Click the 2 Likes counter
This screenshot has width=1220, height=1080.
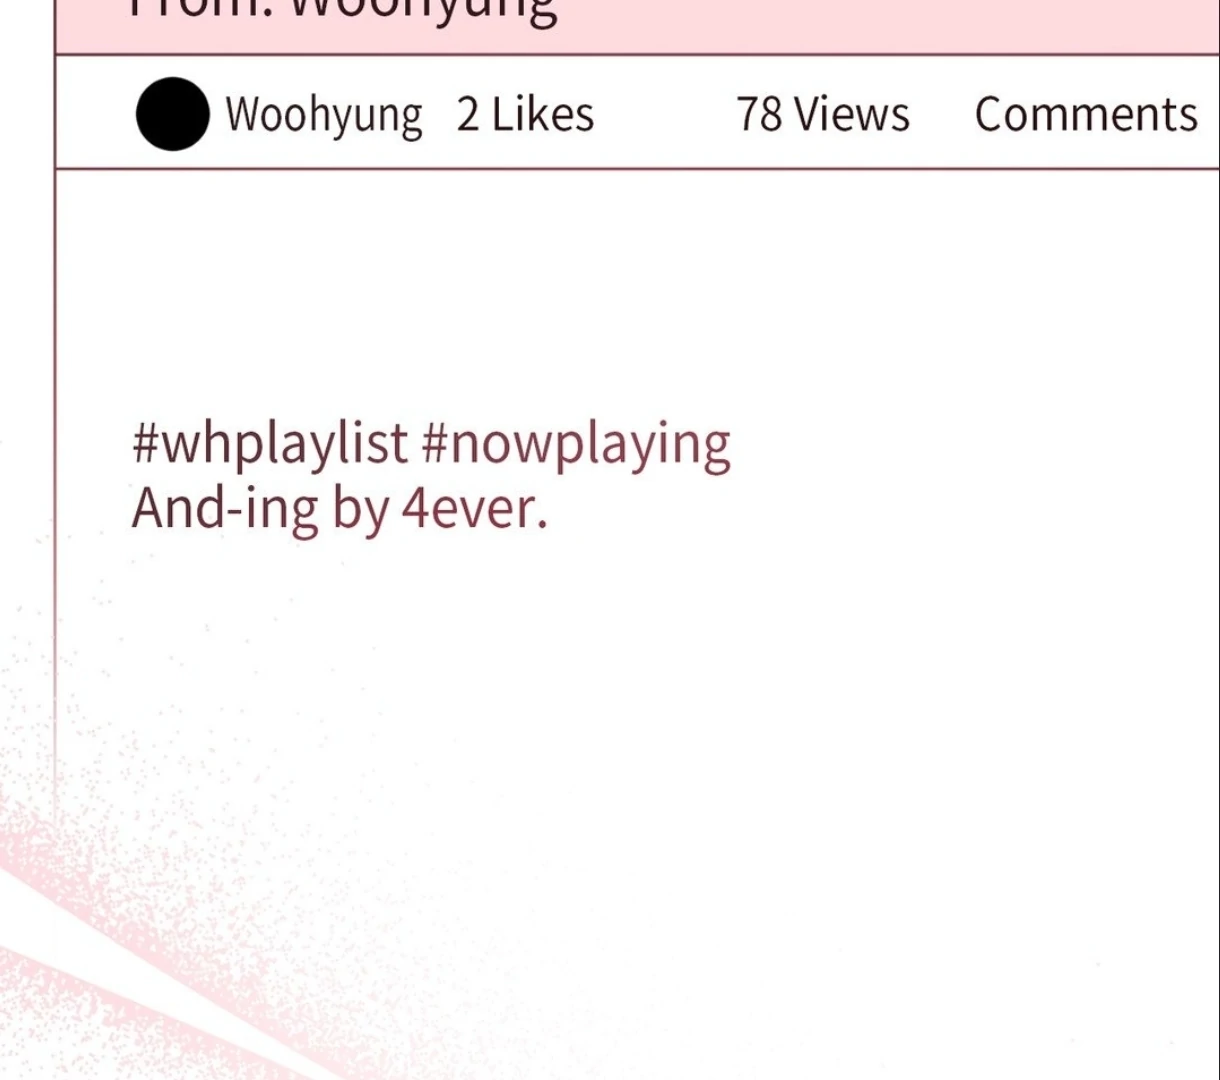coord(526,114)
